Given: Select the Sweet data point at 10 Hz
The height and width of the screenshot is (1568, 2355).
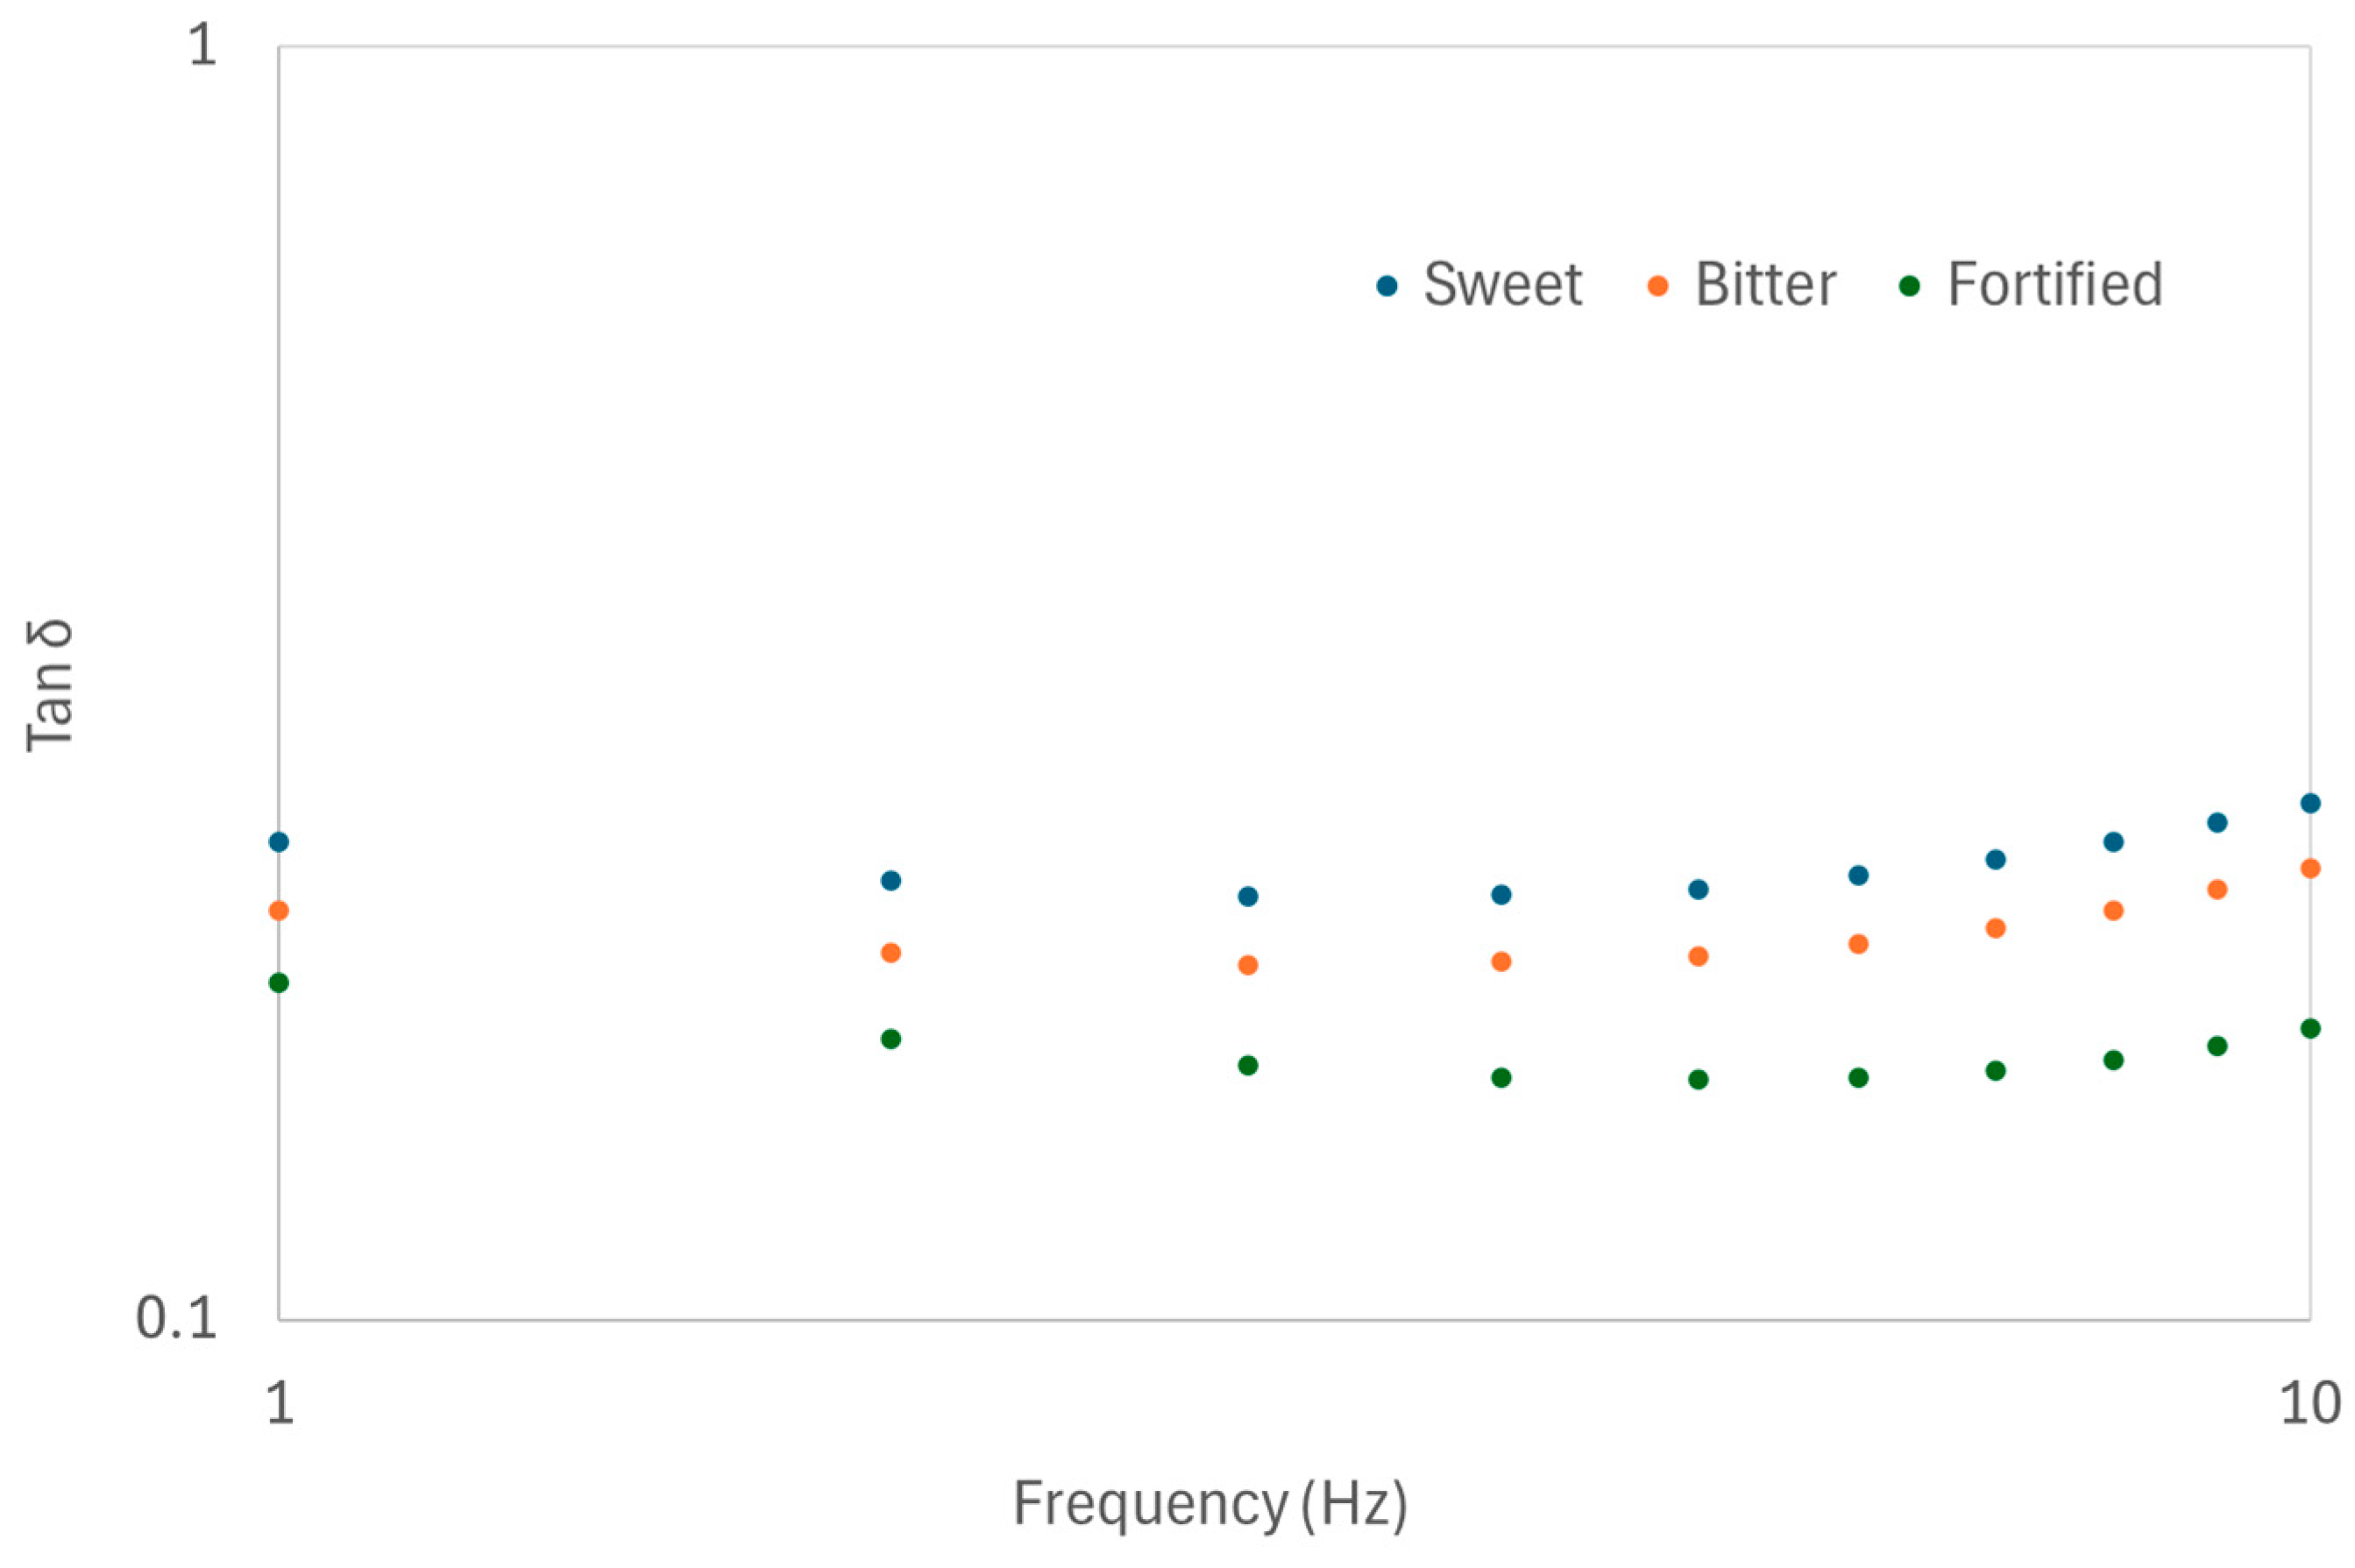Looking at the screenshot, I should [2310, 803].
